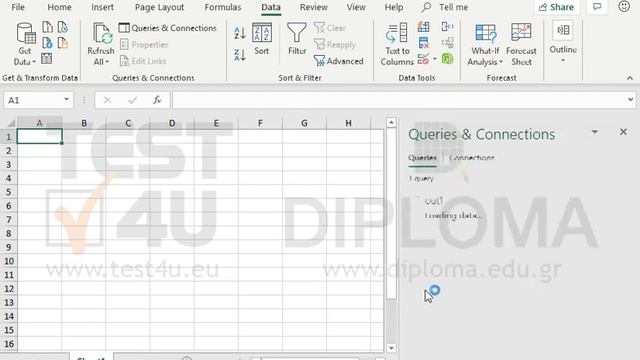
Task: Click the Insert Function fx icon
Action: pyautogui.click(x=157, y=100)
